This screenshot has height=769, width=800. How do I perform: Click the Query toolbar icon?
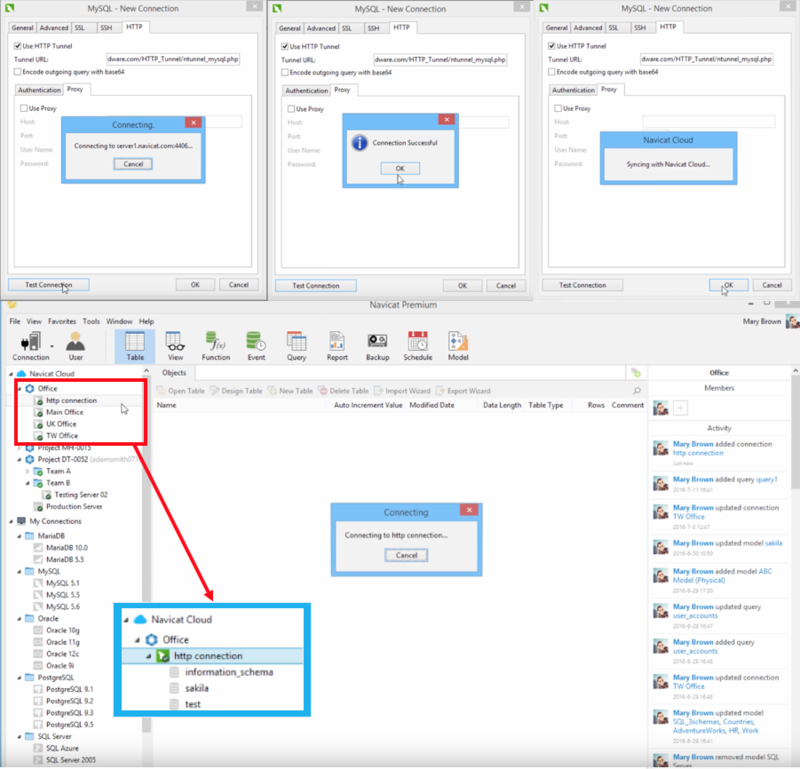tap(296, 346)
